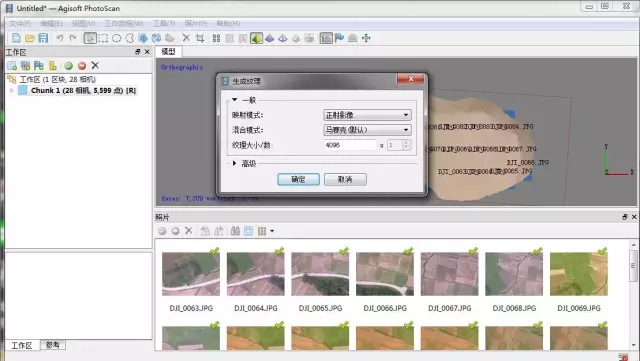Switch to the 工作区 tab at bottom
This screenshot has width=640, height=361.
[22, 345]
